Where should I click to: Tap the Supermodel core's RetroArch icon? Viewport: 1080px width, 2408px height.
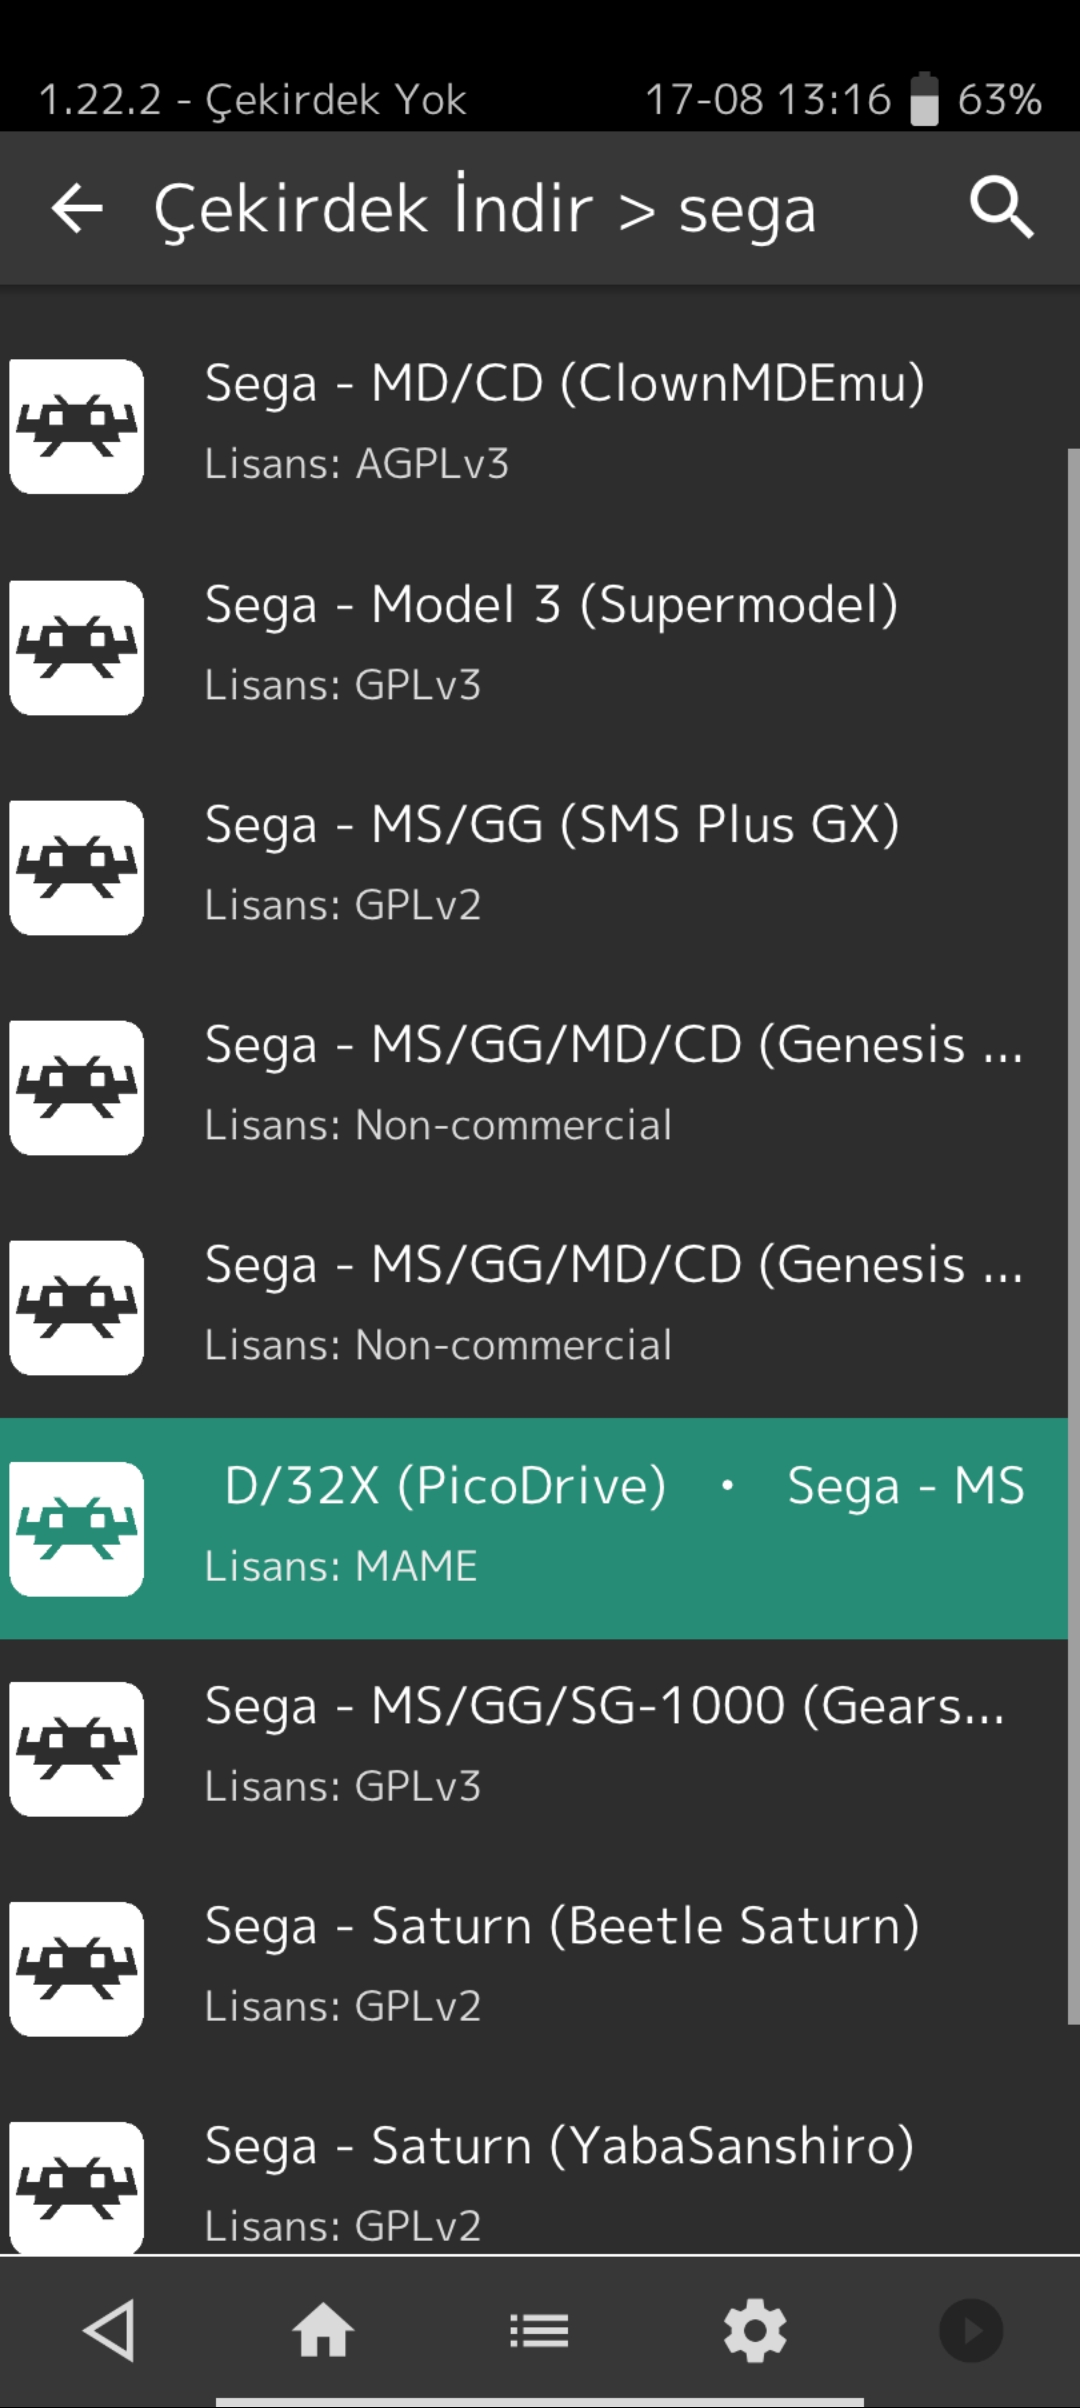click(x=76, y=647)
